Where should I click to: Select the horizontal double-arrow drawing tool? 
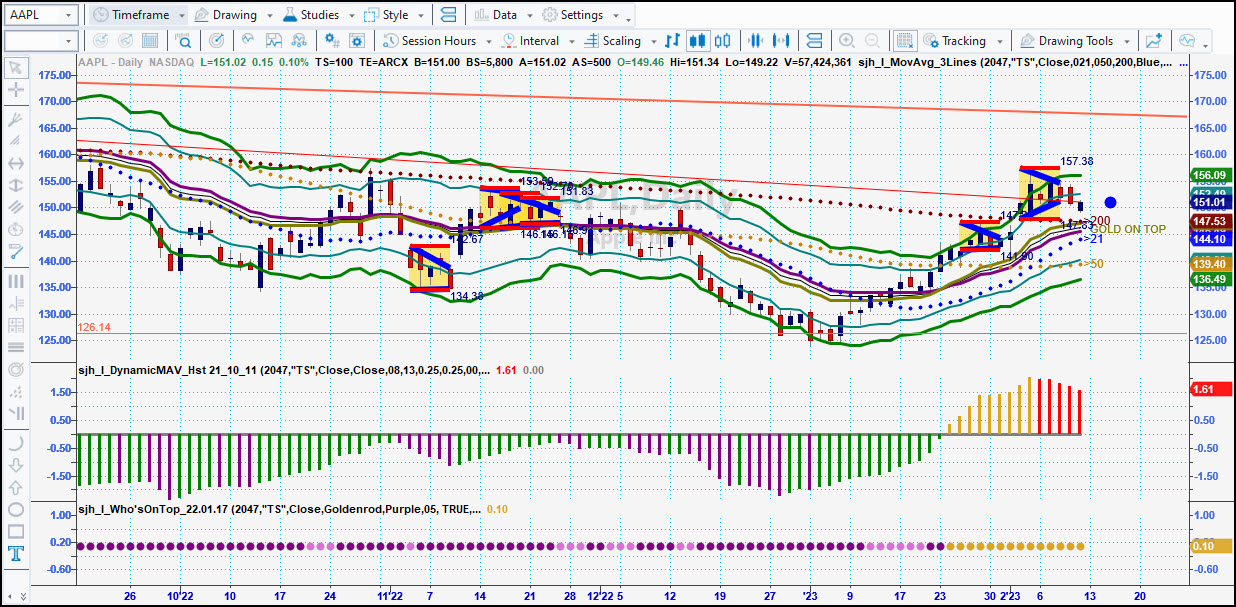coord(15,164)
